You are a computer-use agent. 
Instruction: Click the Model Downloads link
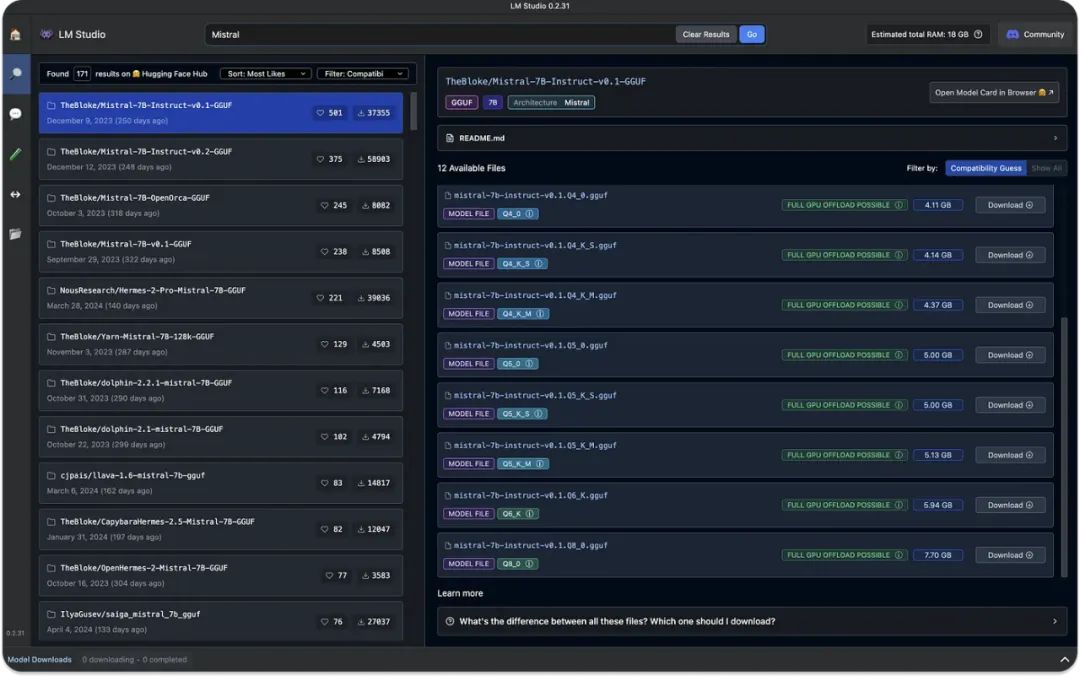[x=39, y=660]
